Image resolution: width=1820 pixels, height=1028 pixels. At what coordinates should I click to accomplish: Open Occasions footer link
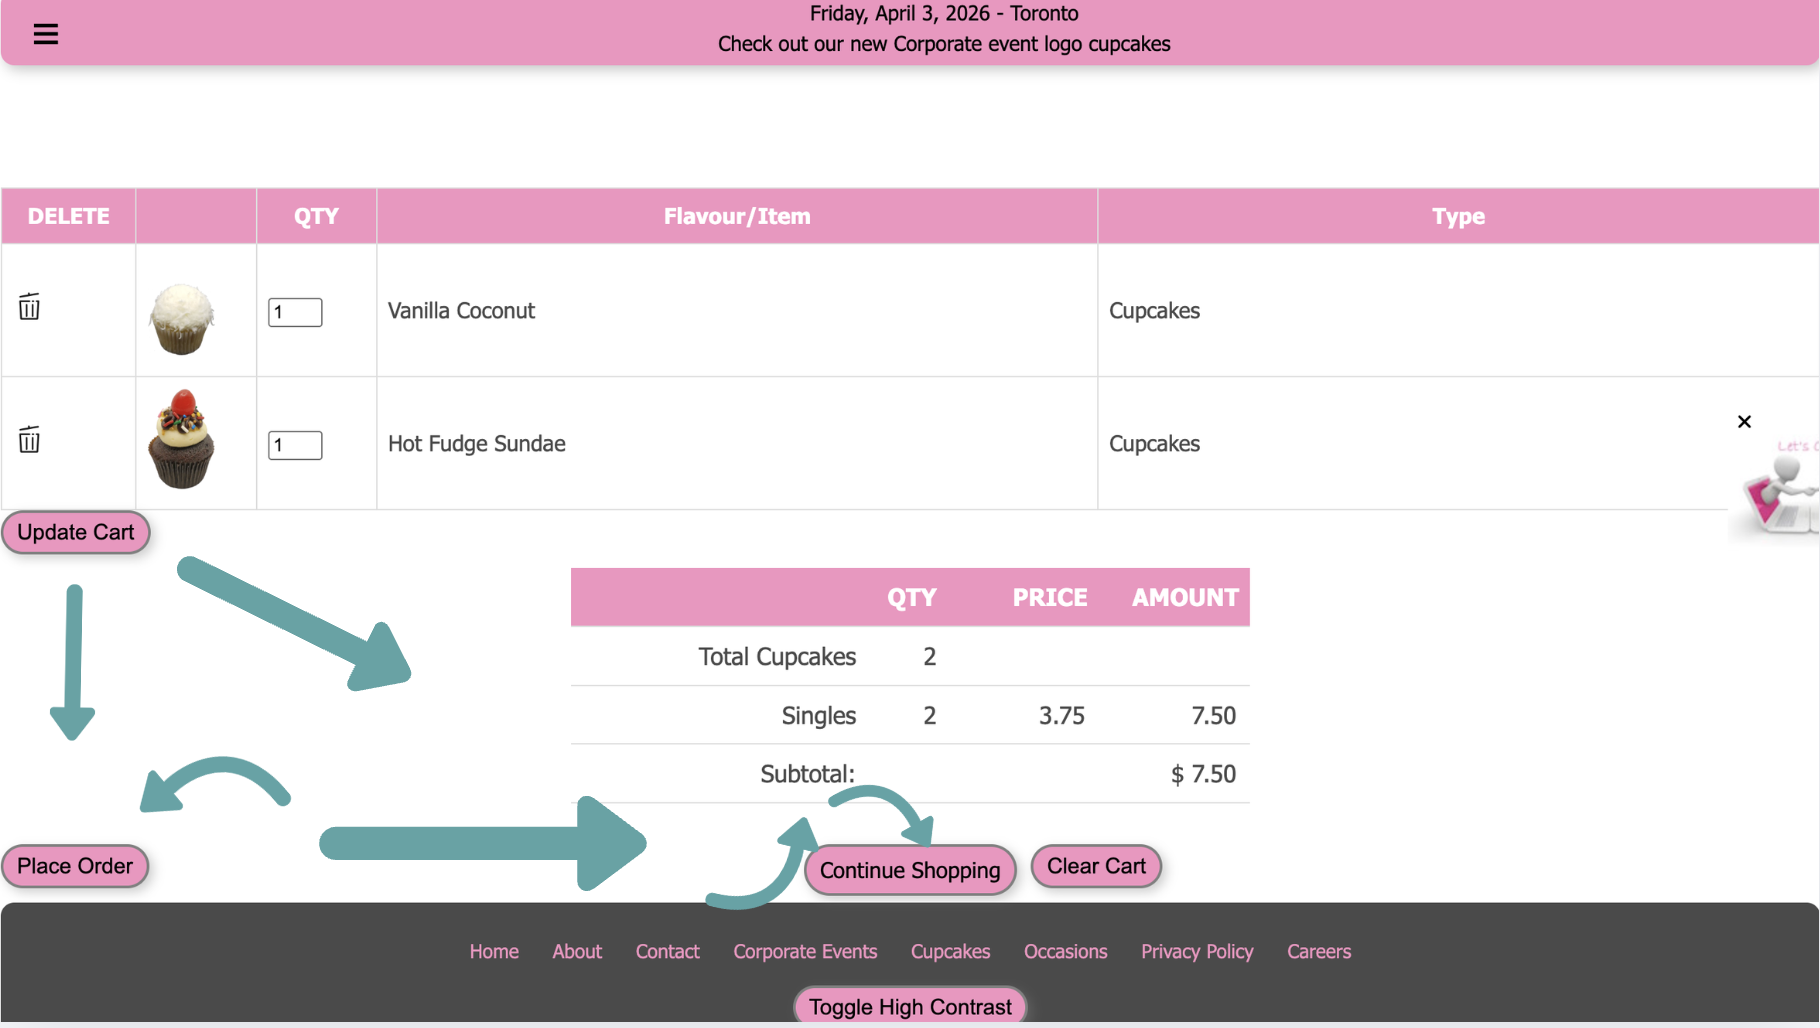1065,951
